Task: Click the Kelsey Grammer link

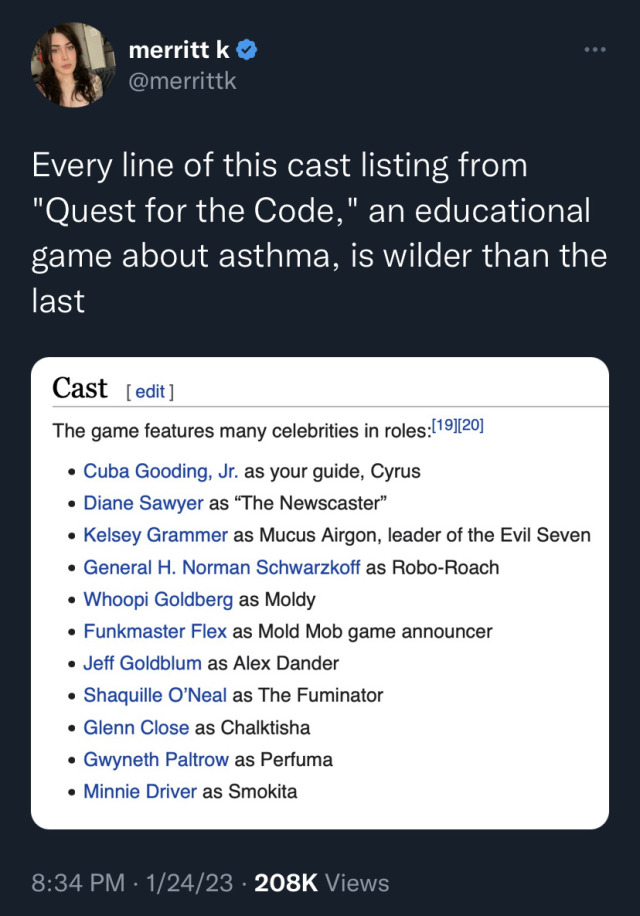Action: click(155, 535)
